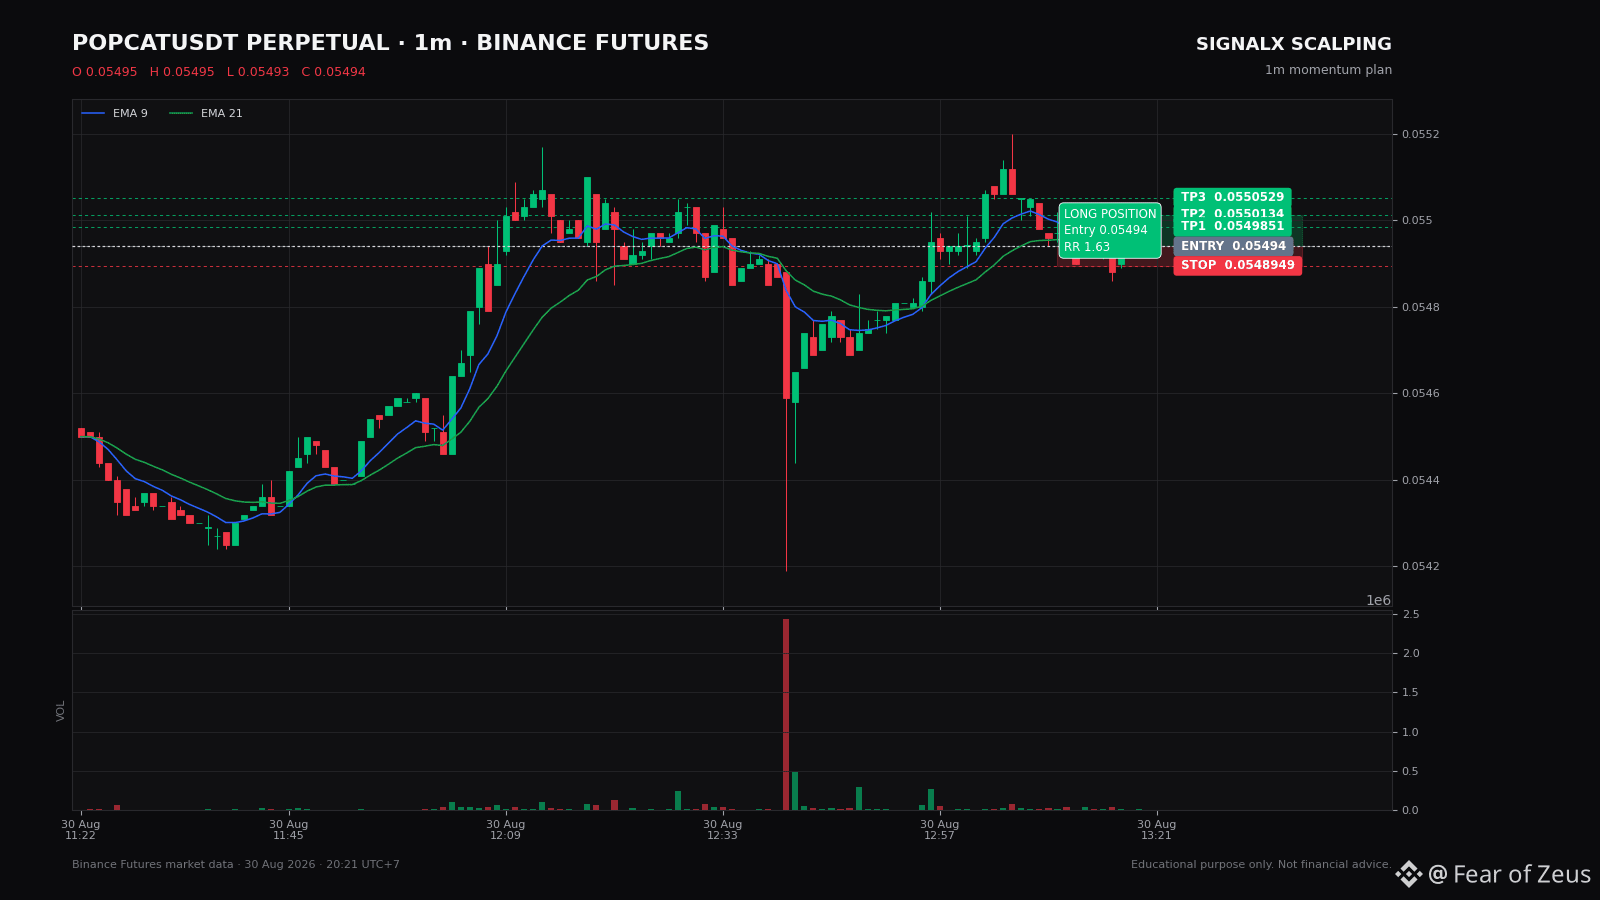
Task: Click the 'Educational purpose only' disclaimer
Action: (1261, 865)
